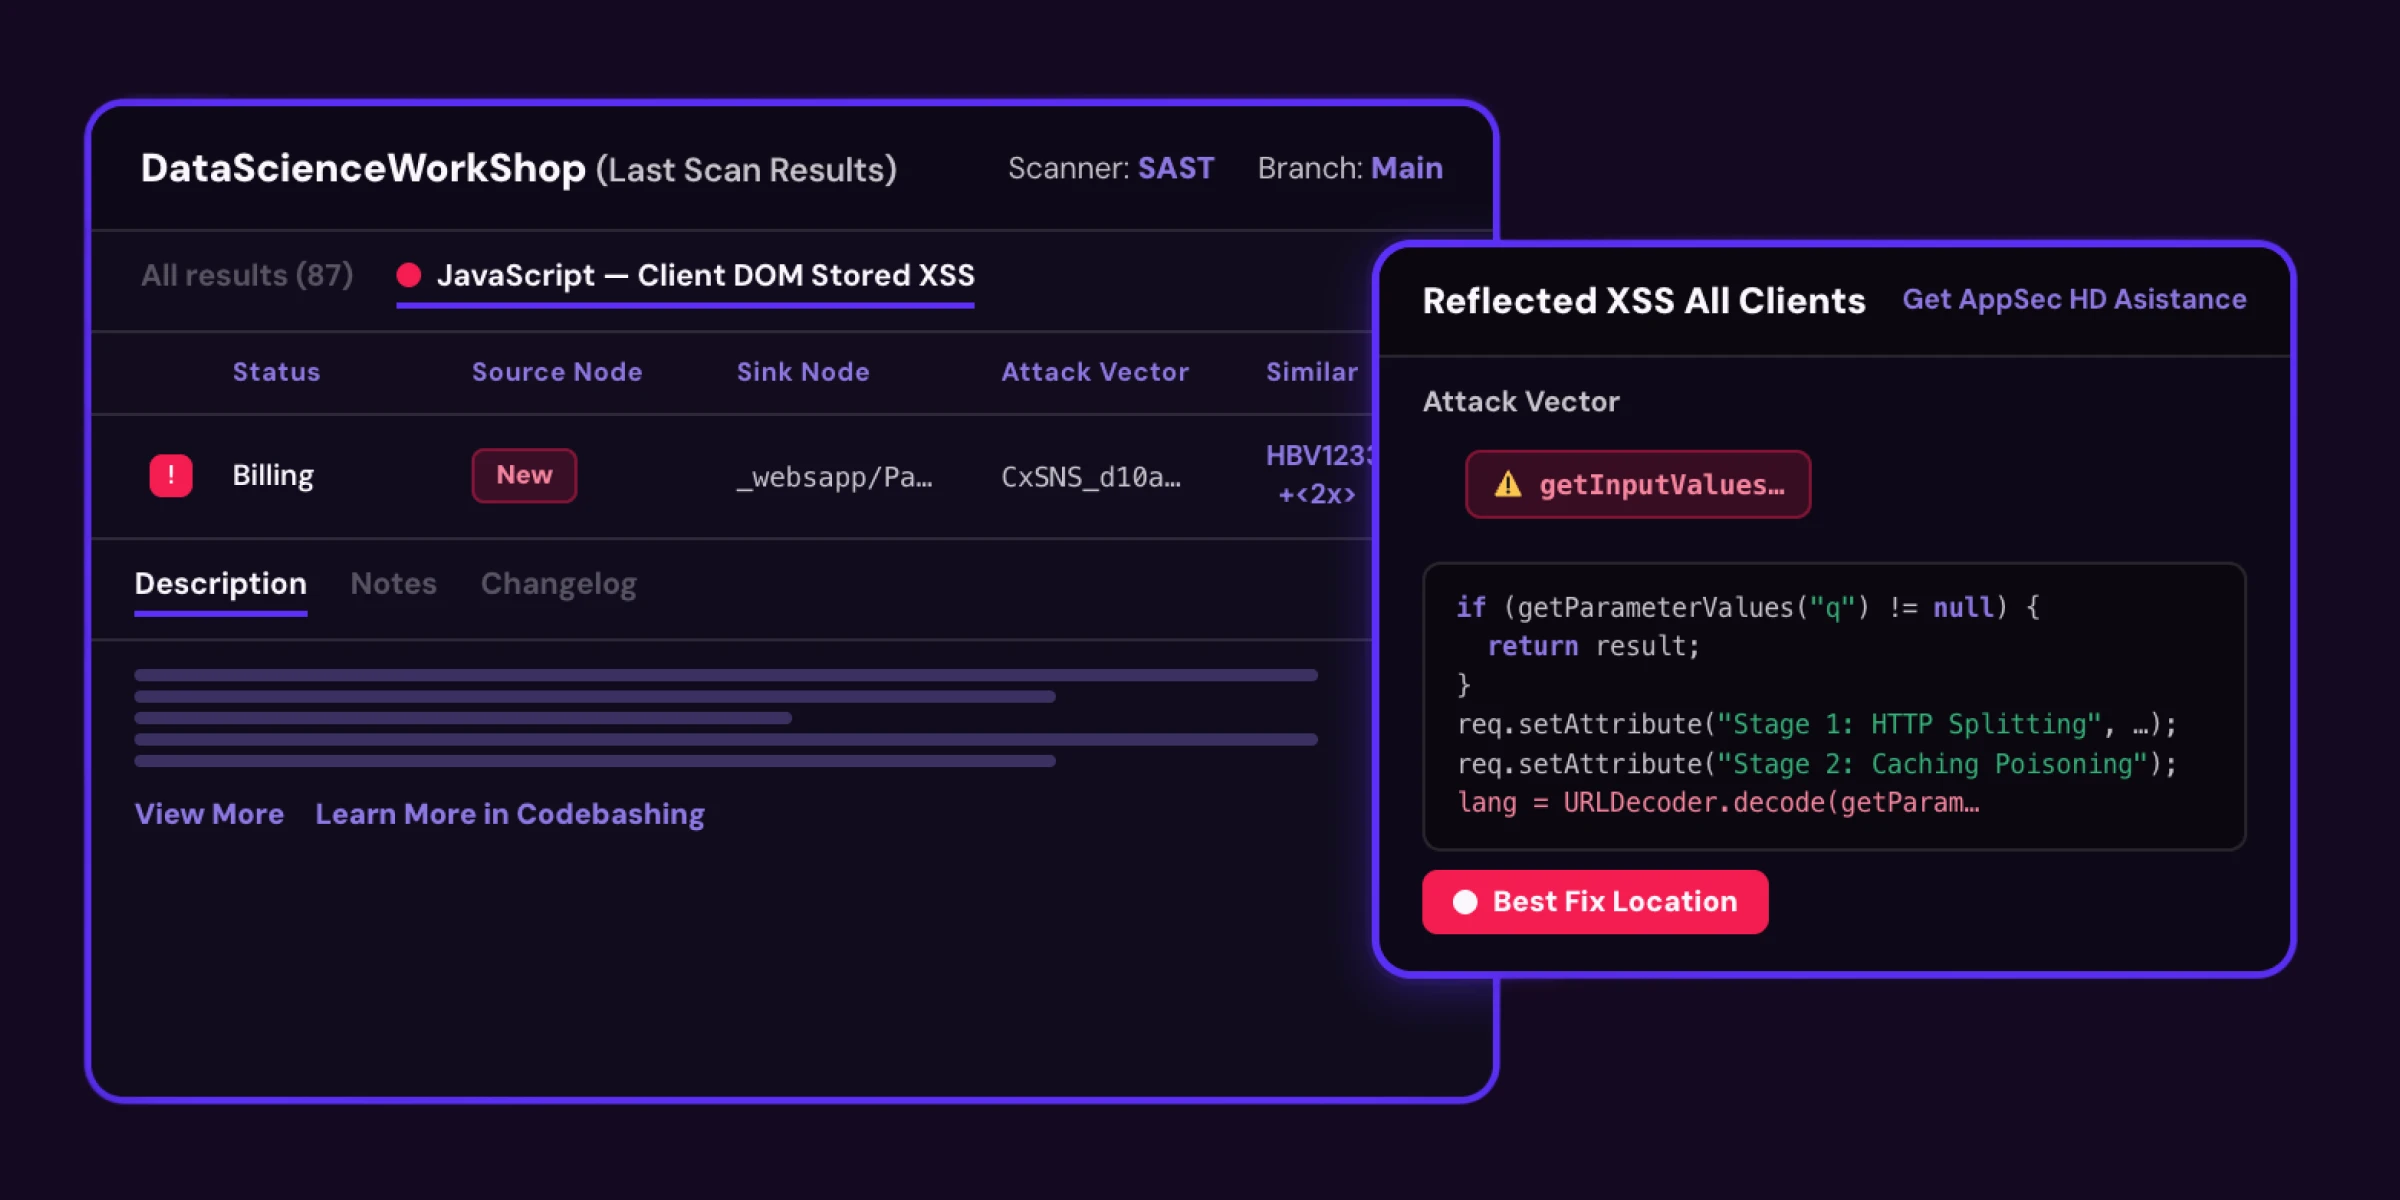Switch to the Notes tab

pyautogui.click(x=394, y=583)
